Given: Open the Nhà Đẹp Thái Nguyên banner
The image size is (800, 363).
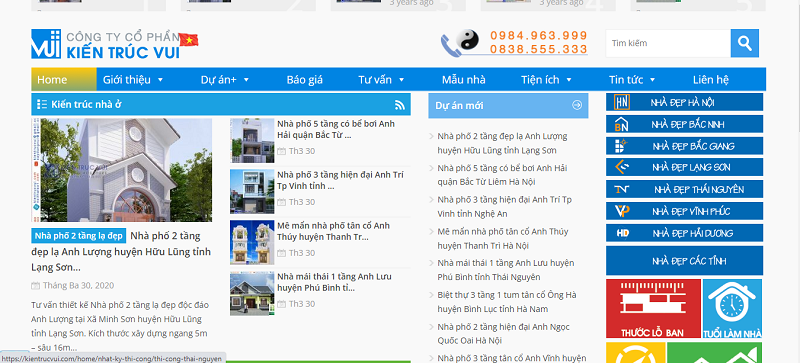Looking at the screenshot, I should (684, 189).
